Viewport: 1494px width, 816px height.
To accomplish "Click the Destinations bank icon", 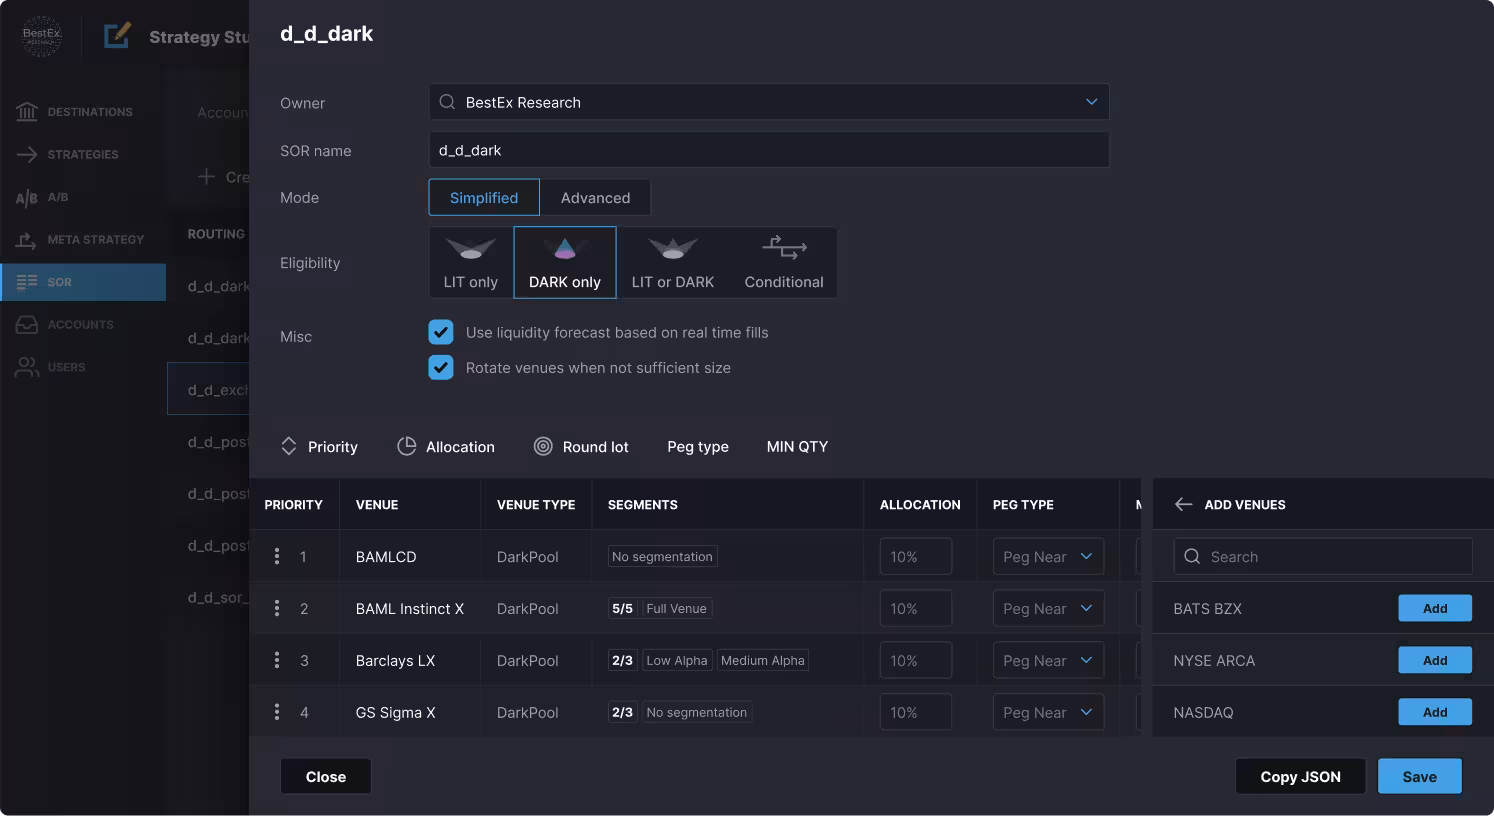I will (x=27, y=112).
